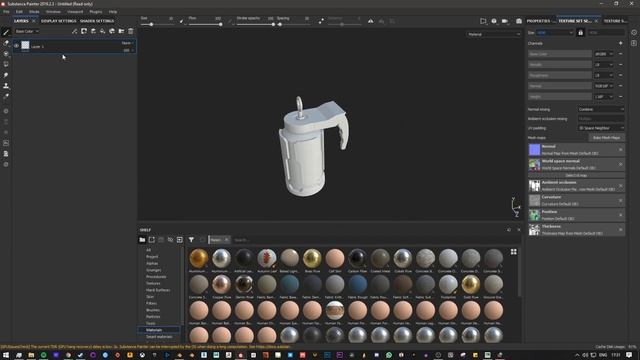Click the Shelf import resources icon
The image size is (640, 360).
point(180,240)
